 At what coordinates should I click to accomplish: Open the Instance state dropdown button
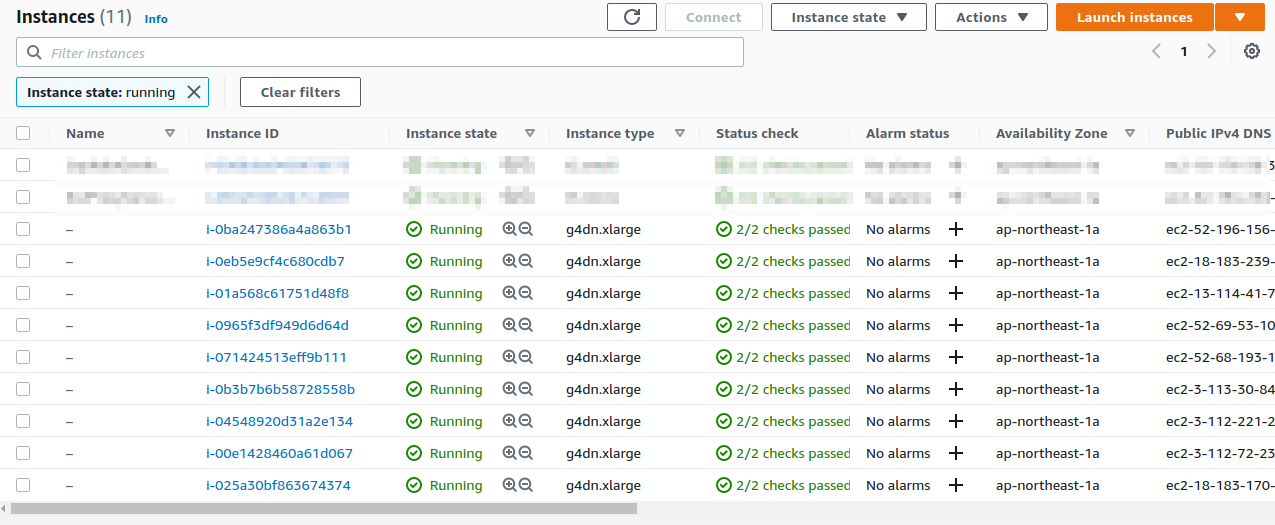pos(849,17)
